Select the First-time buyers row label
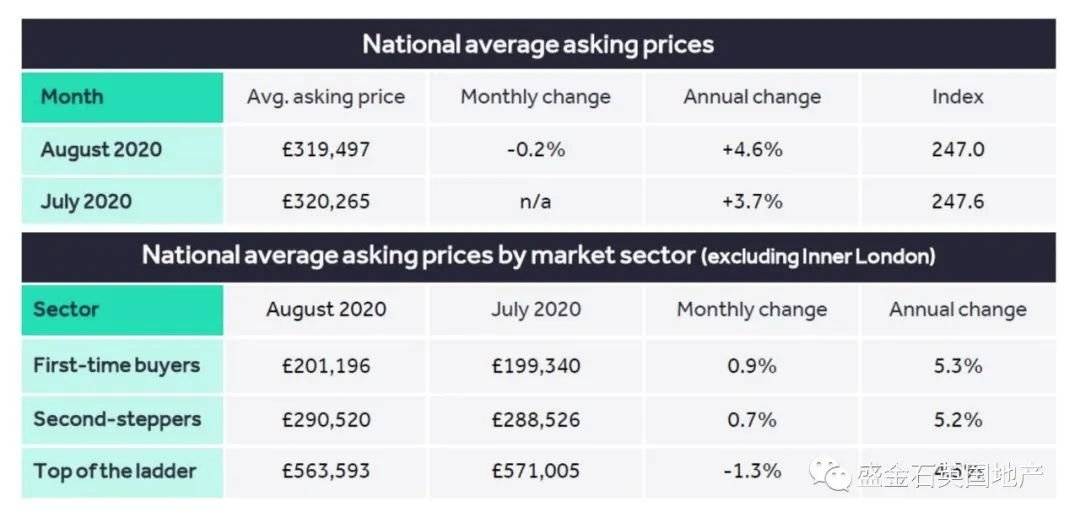The height and width of the screenshot is (523, 1080). (116, 365)
